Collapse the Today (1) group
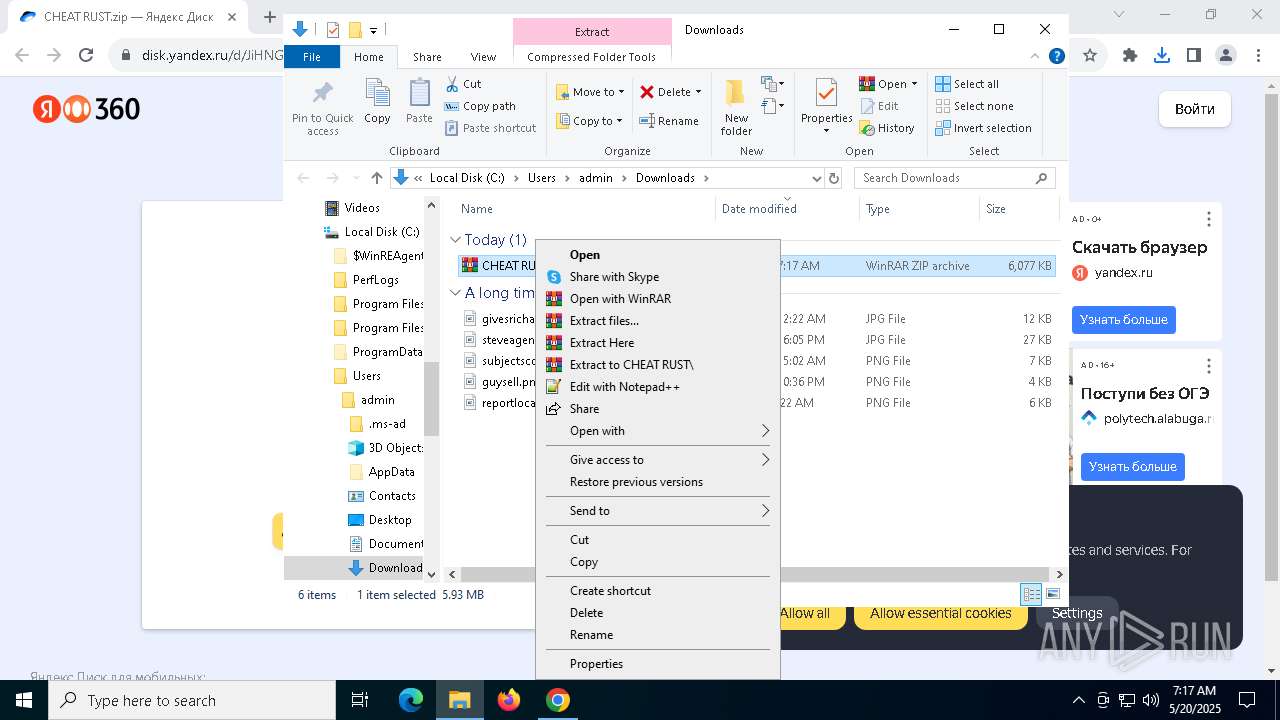The image size is (1280, 720). pos(455,240)
